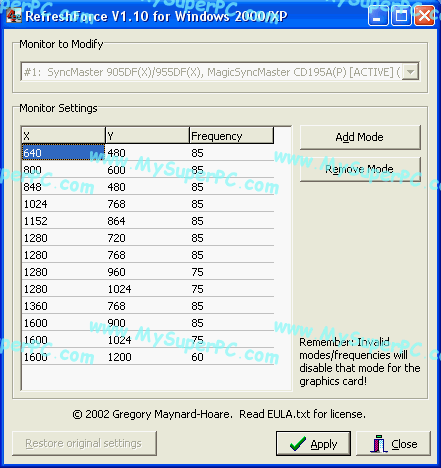Click the Add Mode button

[360, 137]
